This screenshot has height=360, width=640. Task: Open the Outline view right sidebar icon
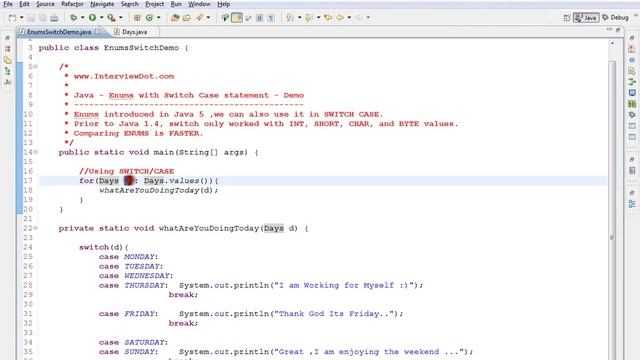(x=632, y=204)
